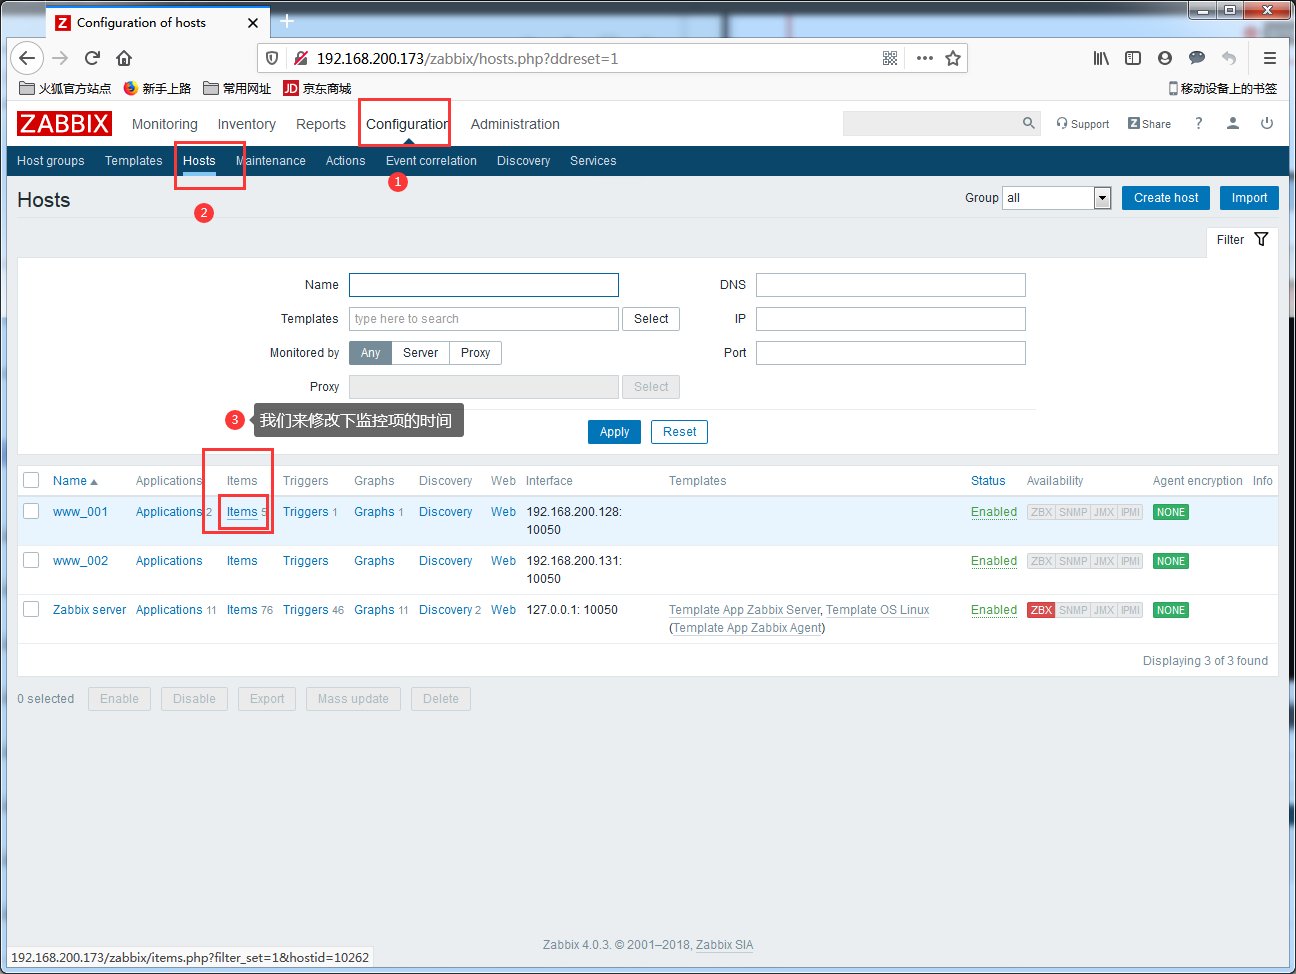Open 移动设备上的书签 mobile bookmarks
The width and height of the screenshot is (1296, 974).
tap(1223, 88)
